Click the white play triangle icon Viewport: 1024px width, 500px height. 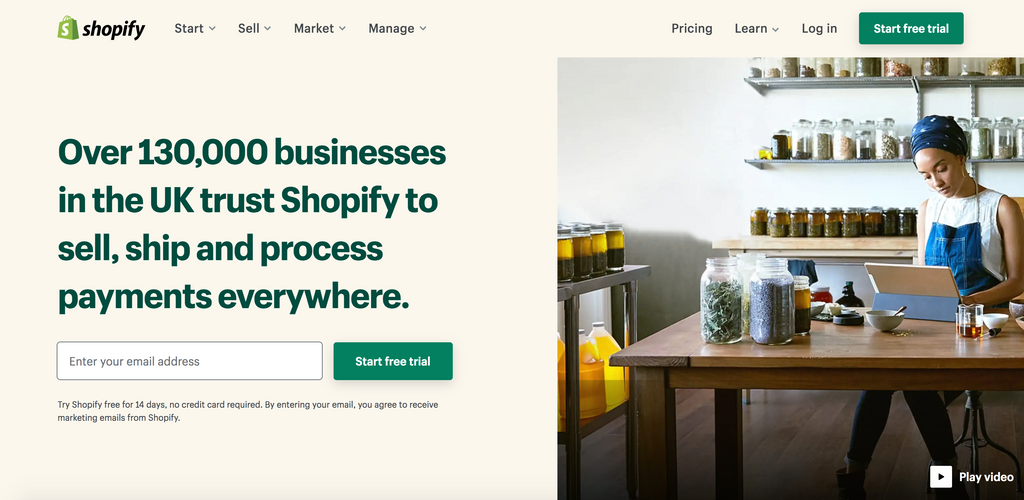[x=940, y=477]
